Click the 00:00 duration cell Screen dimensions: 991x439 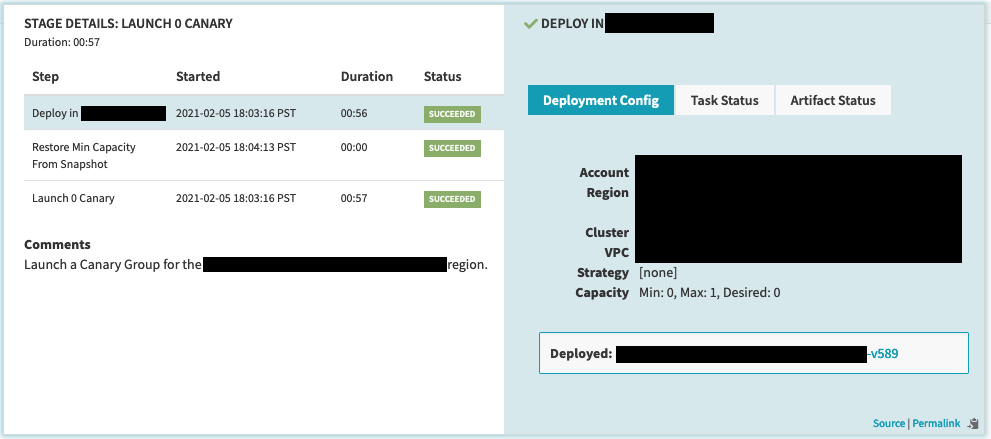point(354,147)
